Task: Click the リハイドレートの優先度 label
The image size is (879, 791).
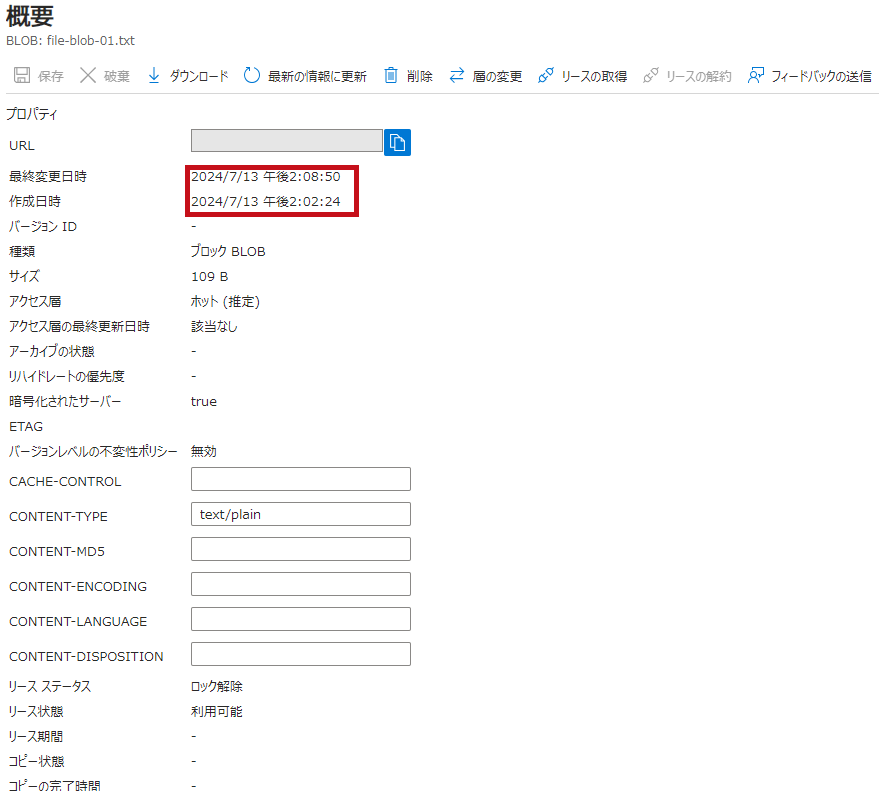Action: point(67,377)
